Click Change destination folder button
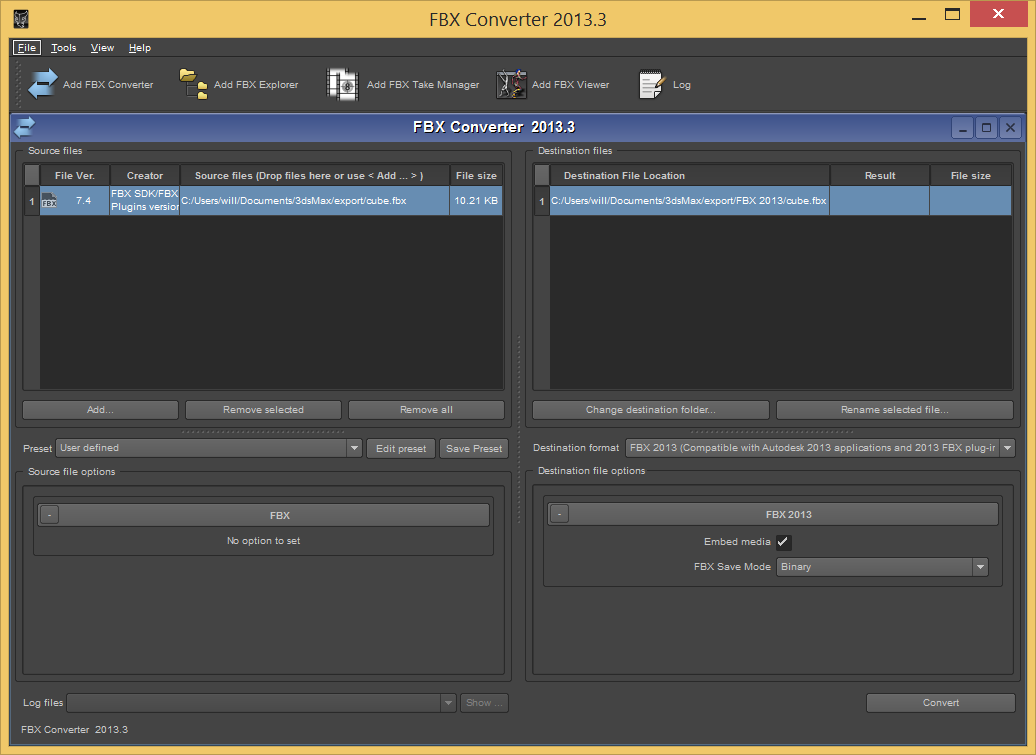The width and height of the screenshot is (1036, 755). (651, 410)
